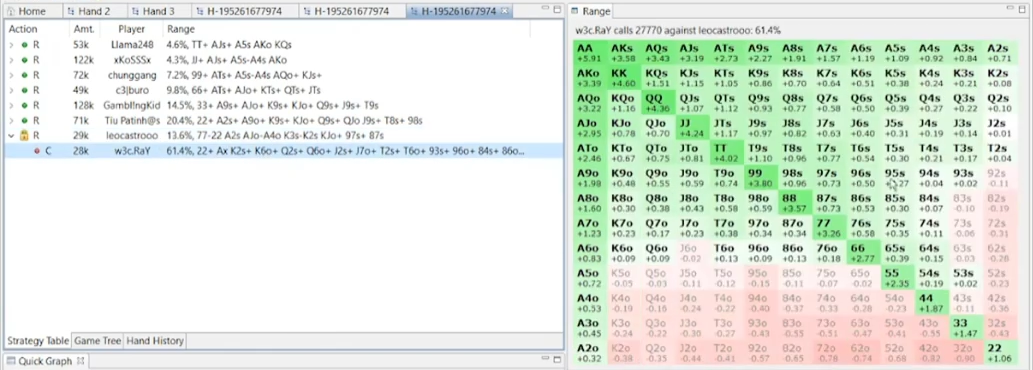Click the AKs hand cell
This screenshot has height=370, width=1033.
[x=625, y=52]
